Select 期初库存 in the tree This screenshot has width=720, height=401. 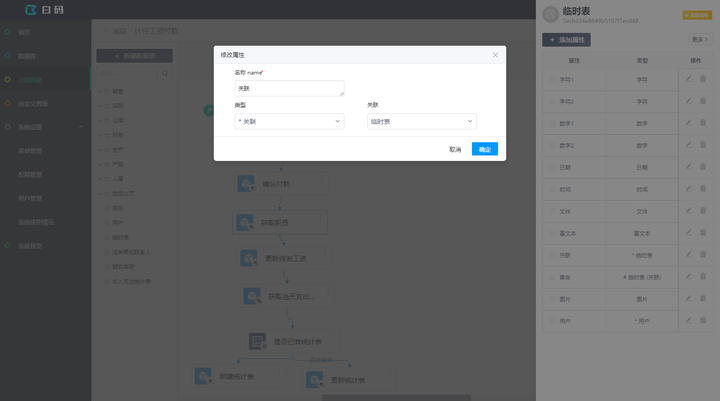tap(123, 267)
